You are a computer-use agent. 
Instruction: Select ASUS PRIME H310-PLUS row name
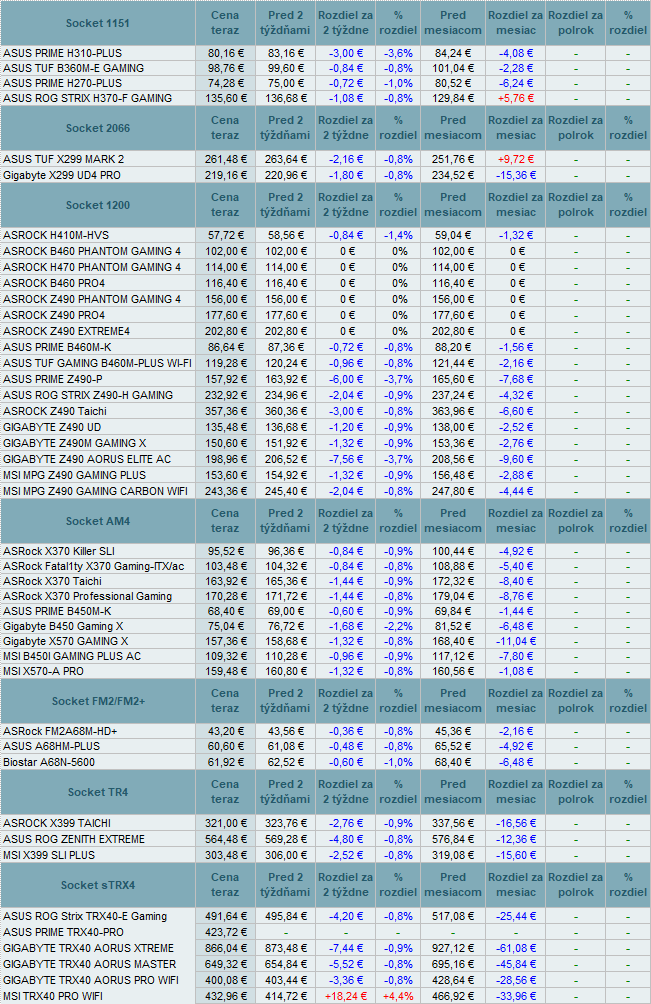(x=62, y=53)
